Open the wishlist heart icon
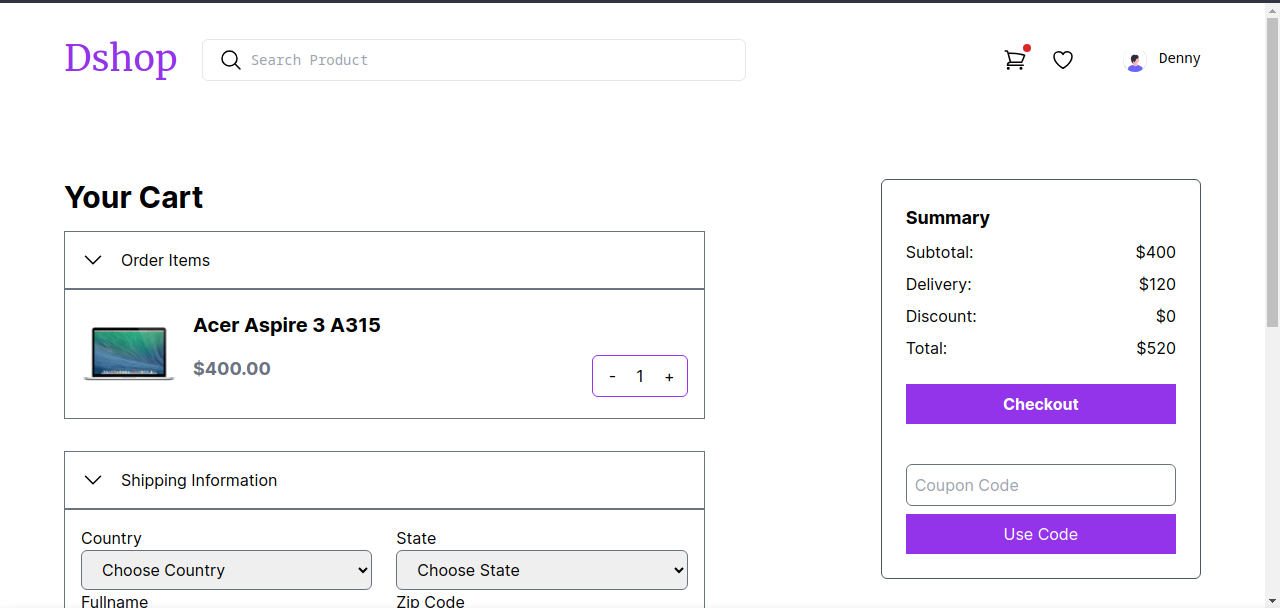The height and width of the screenshot is (608, 1280). pyautogui.click(x=1063, y=60)
